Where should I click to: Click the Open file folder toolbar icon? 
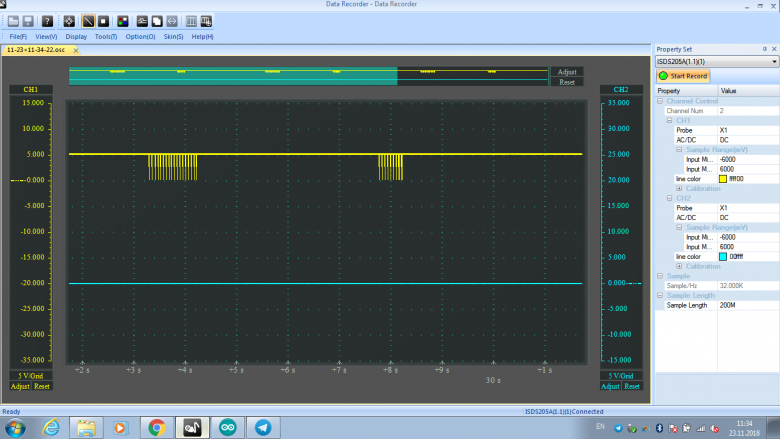(13, 21)
